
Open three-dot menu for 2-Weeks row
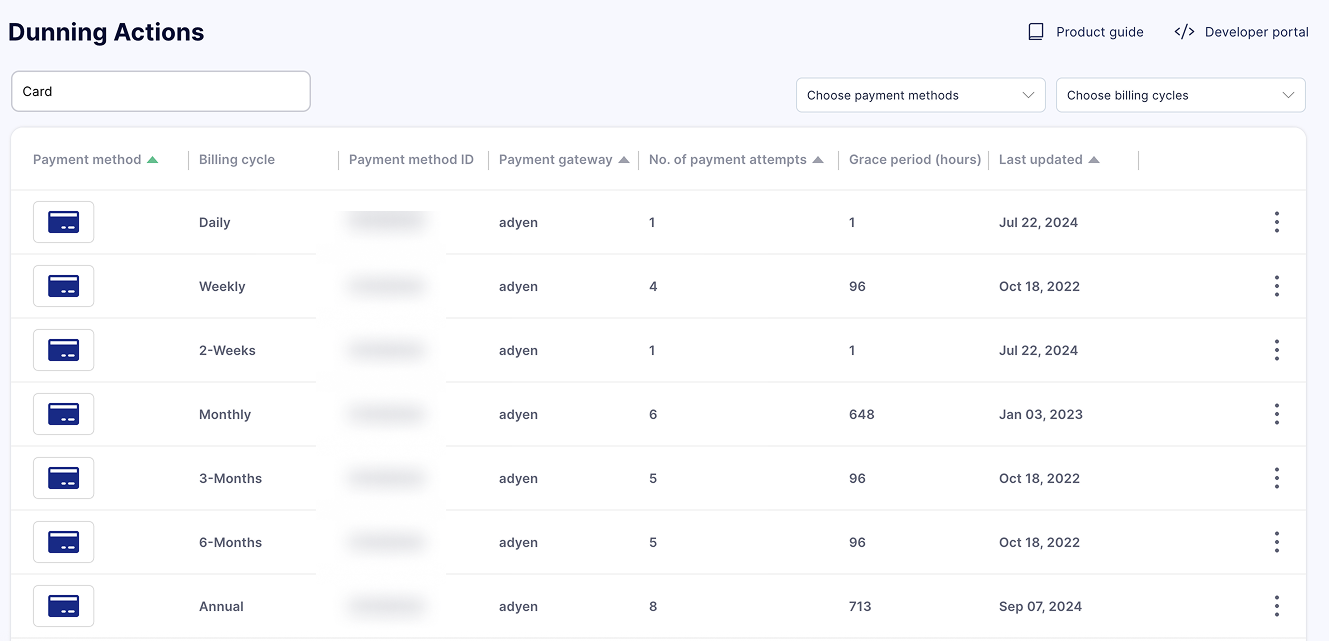point(1277,350)
